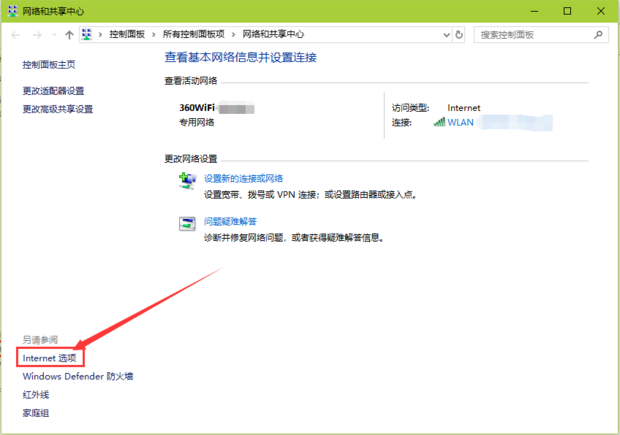Open 更改高级共享设置 link
Screen dimensions: 620x435
(58, 109)
